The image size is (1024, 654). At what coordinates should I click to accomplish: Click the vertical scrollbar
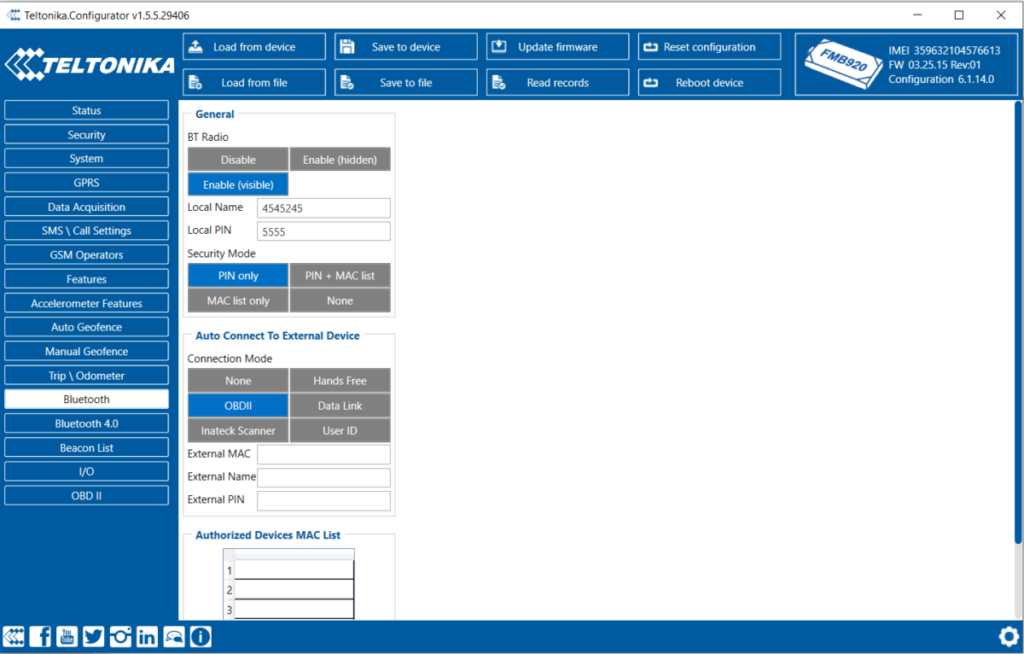click(1017, 321)
